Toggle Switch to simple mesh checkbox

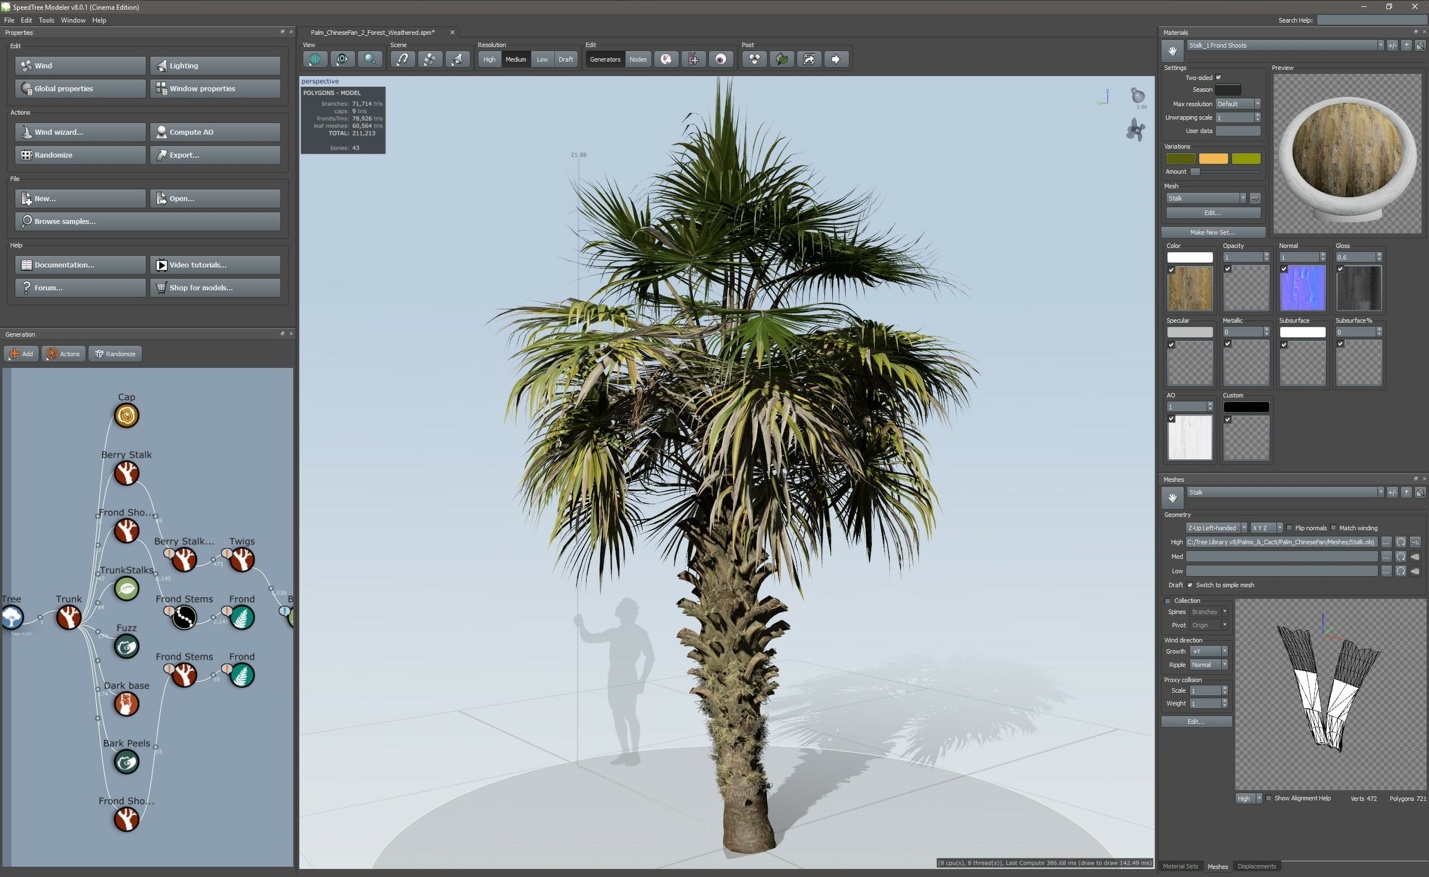click(1190, 585)
